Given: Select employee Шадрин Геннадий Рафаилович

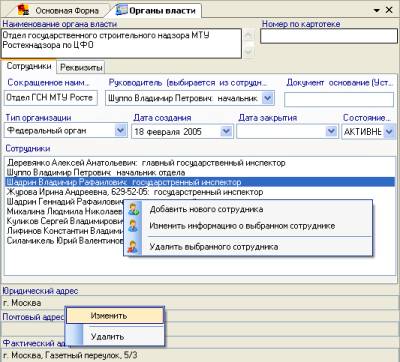Looking at the screenshot, I should (x=65, y=202).
